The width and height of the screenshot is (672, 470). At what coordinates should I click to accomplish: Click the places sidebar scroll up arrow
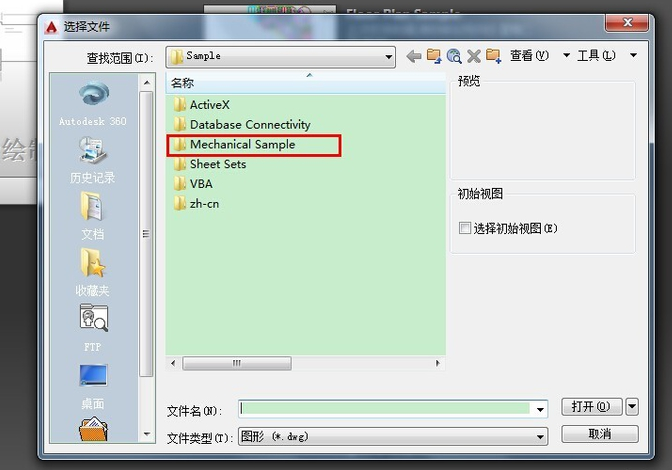pyautogui.click(x=147, y=83)
